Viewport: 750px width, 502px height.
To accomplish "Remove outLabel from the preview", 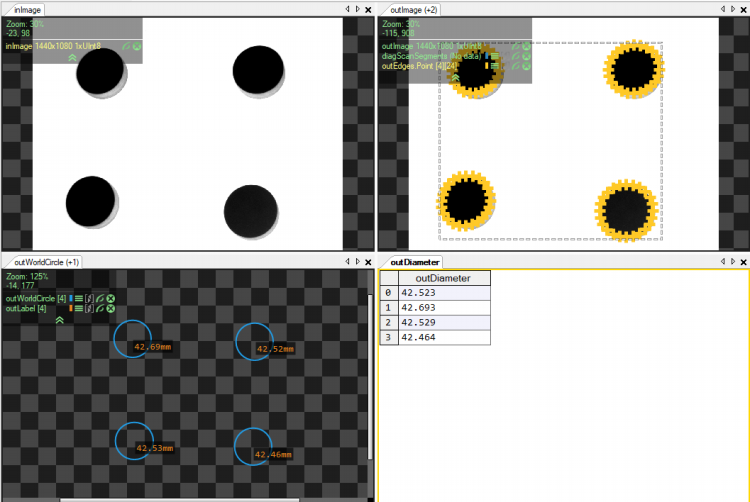I will [x=111, y=309].
